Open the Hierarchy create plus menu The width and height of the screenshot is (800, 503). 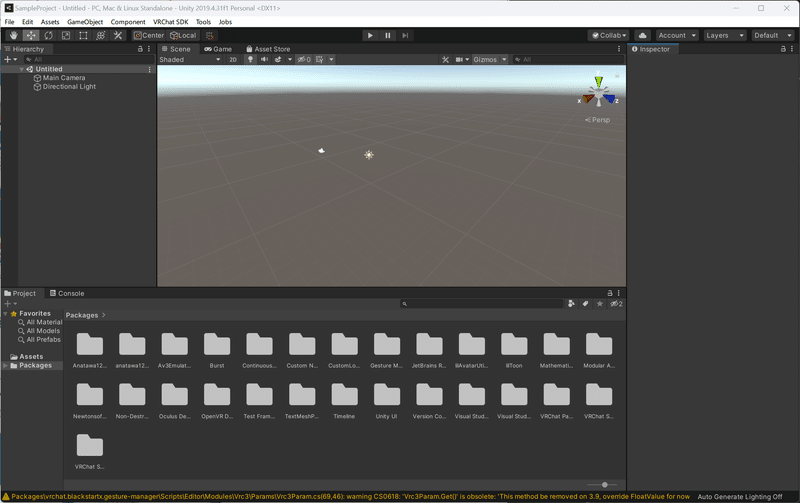point(11,60)
